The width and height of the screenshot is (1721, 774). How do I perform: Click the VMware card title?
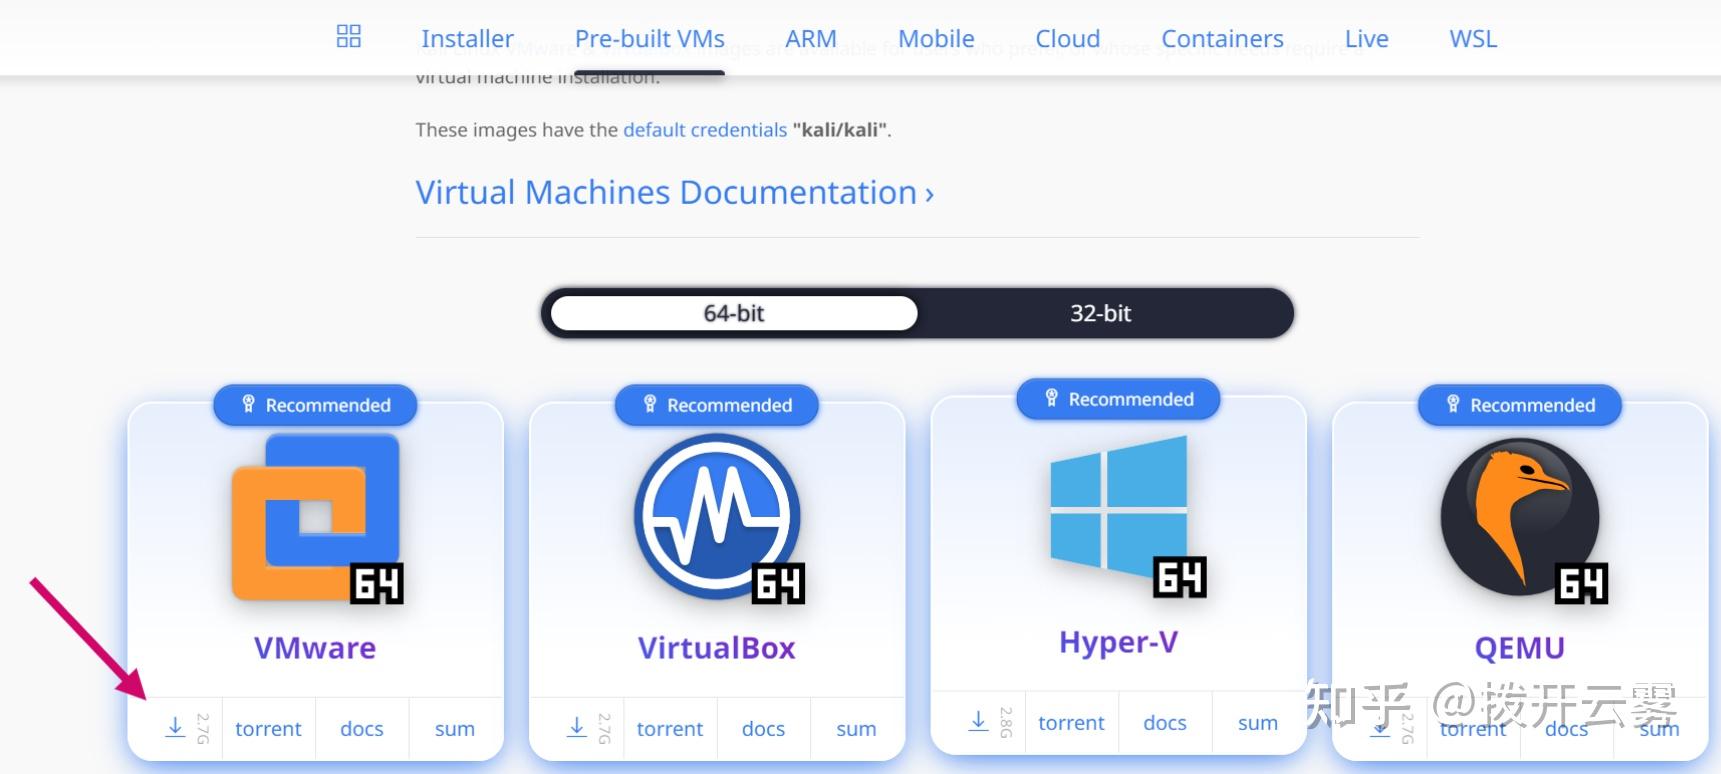(x=315, y=648)
